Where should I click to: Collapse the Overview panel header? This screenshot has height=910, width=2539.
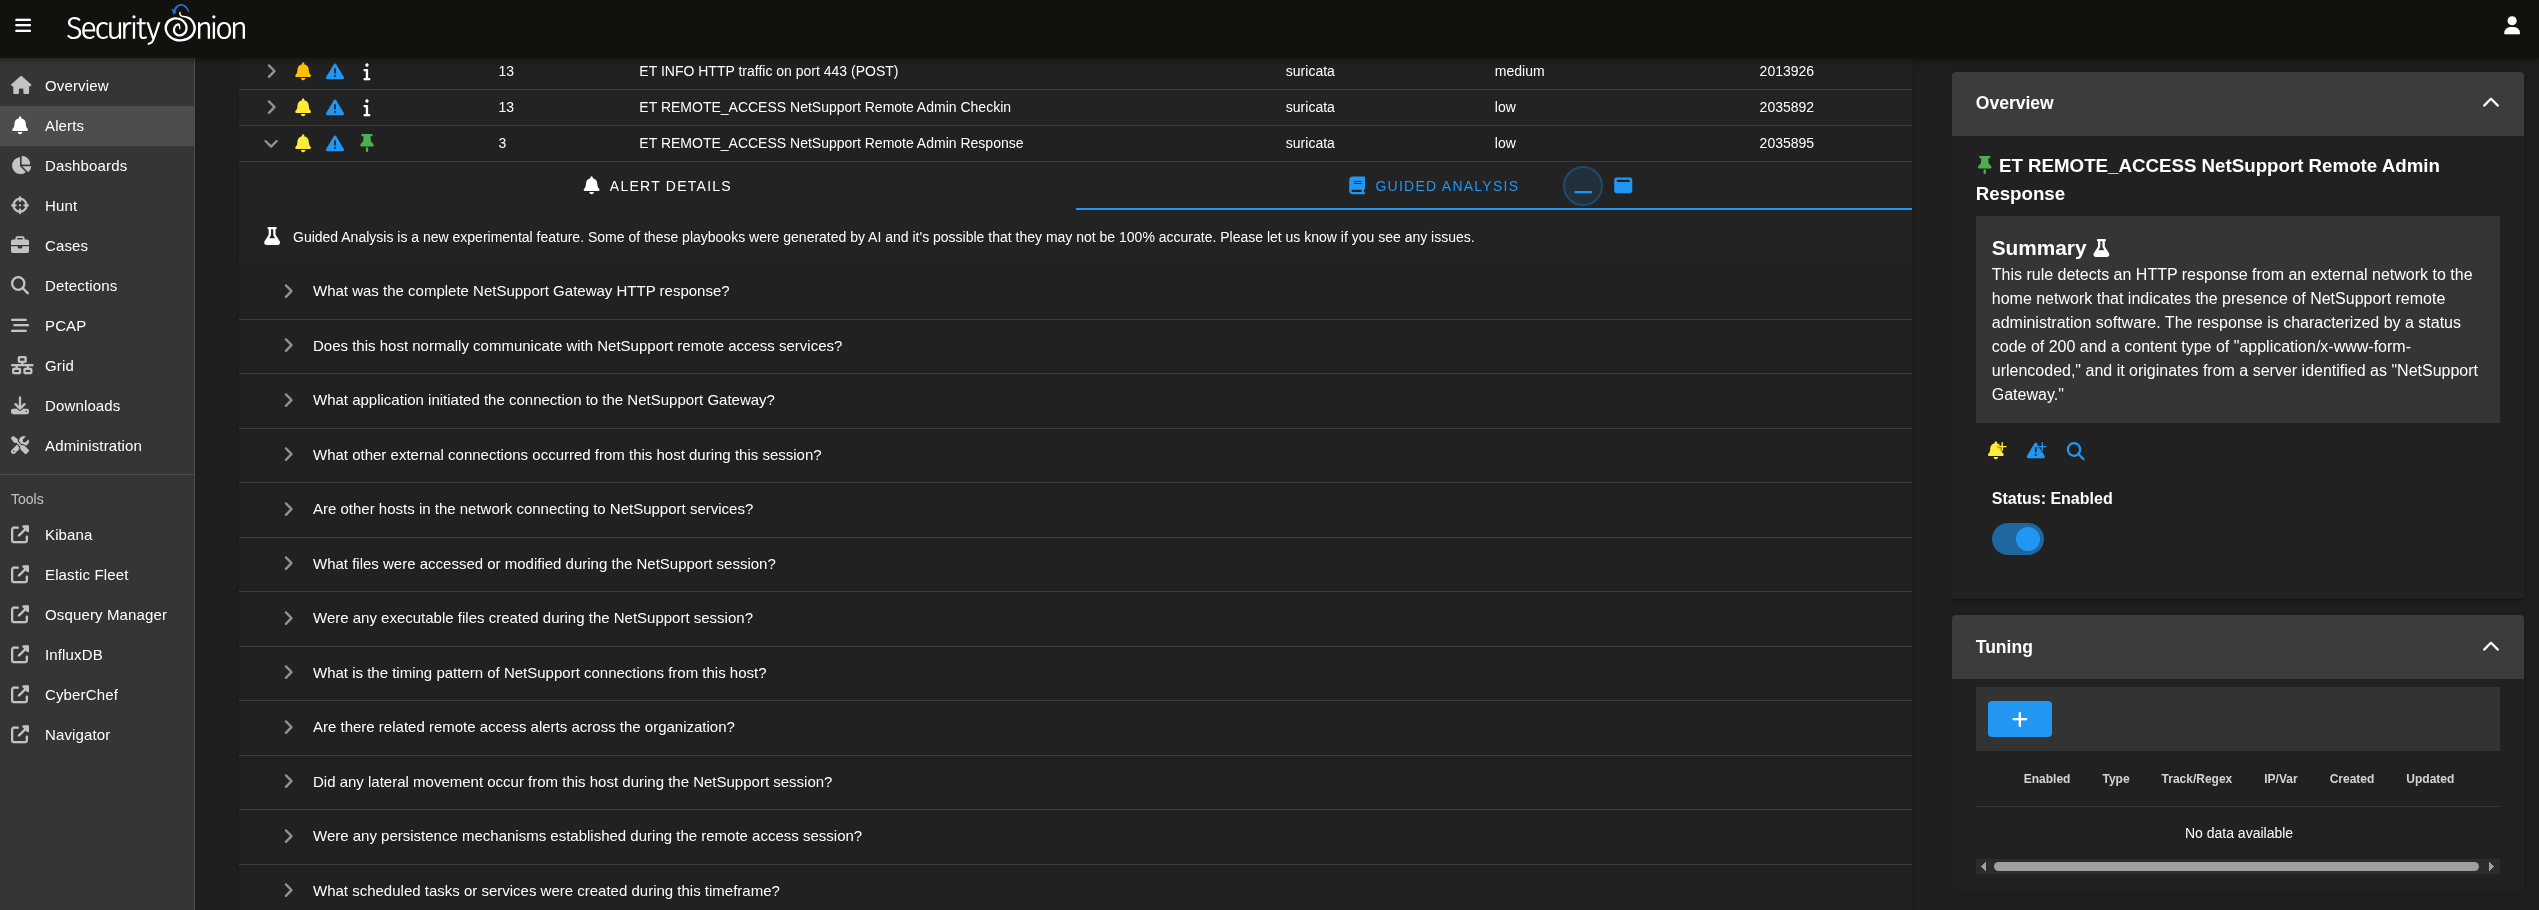click(x=2237, y=103)
